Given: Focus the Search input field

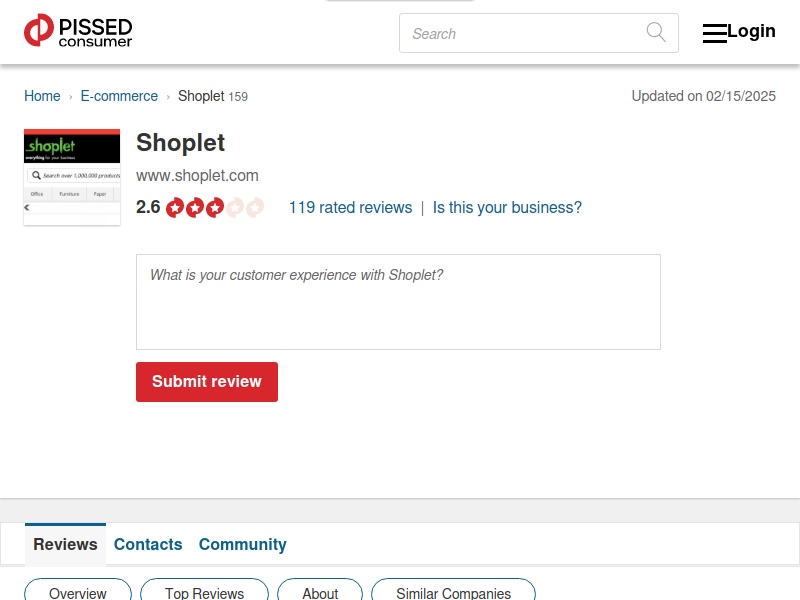Looking at the screenshot, I should click(x=520, y=33).
